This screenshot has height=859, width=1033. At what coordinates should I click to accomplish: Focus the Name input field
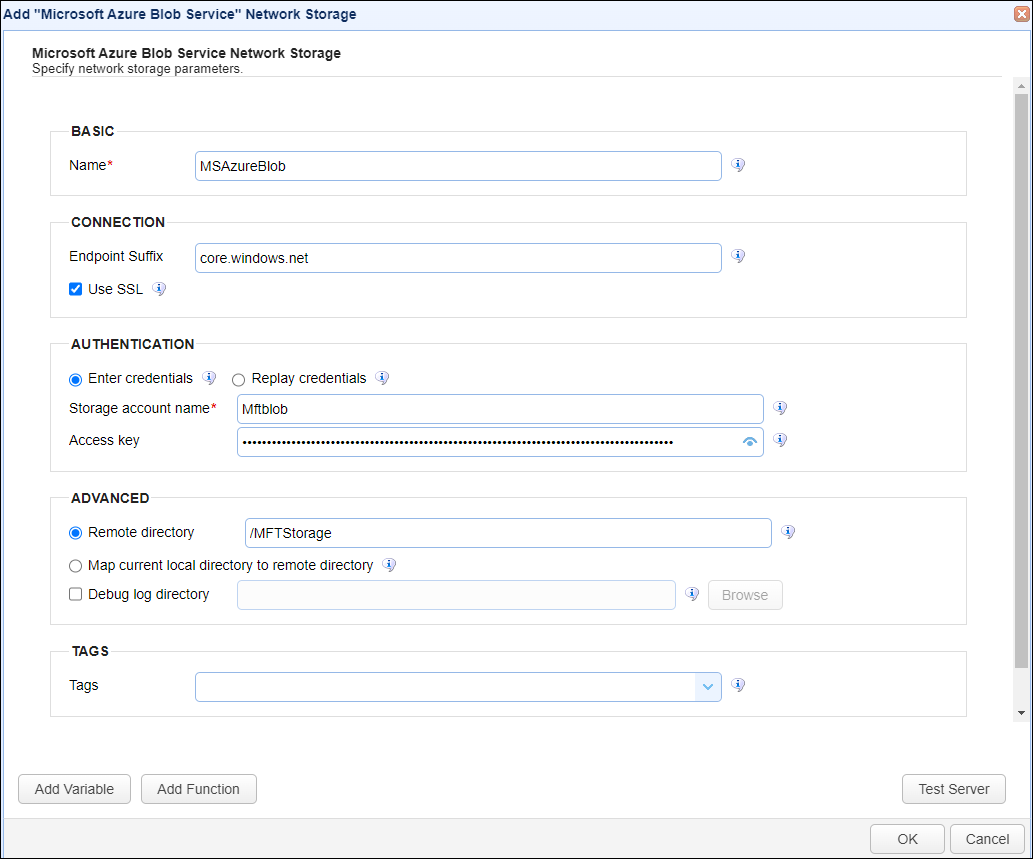(458, 166)
